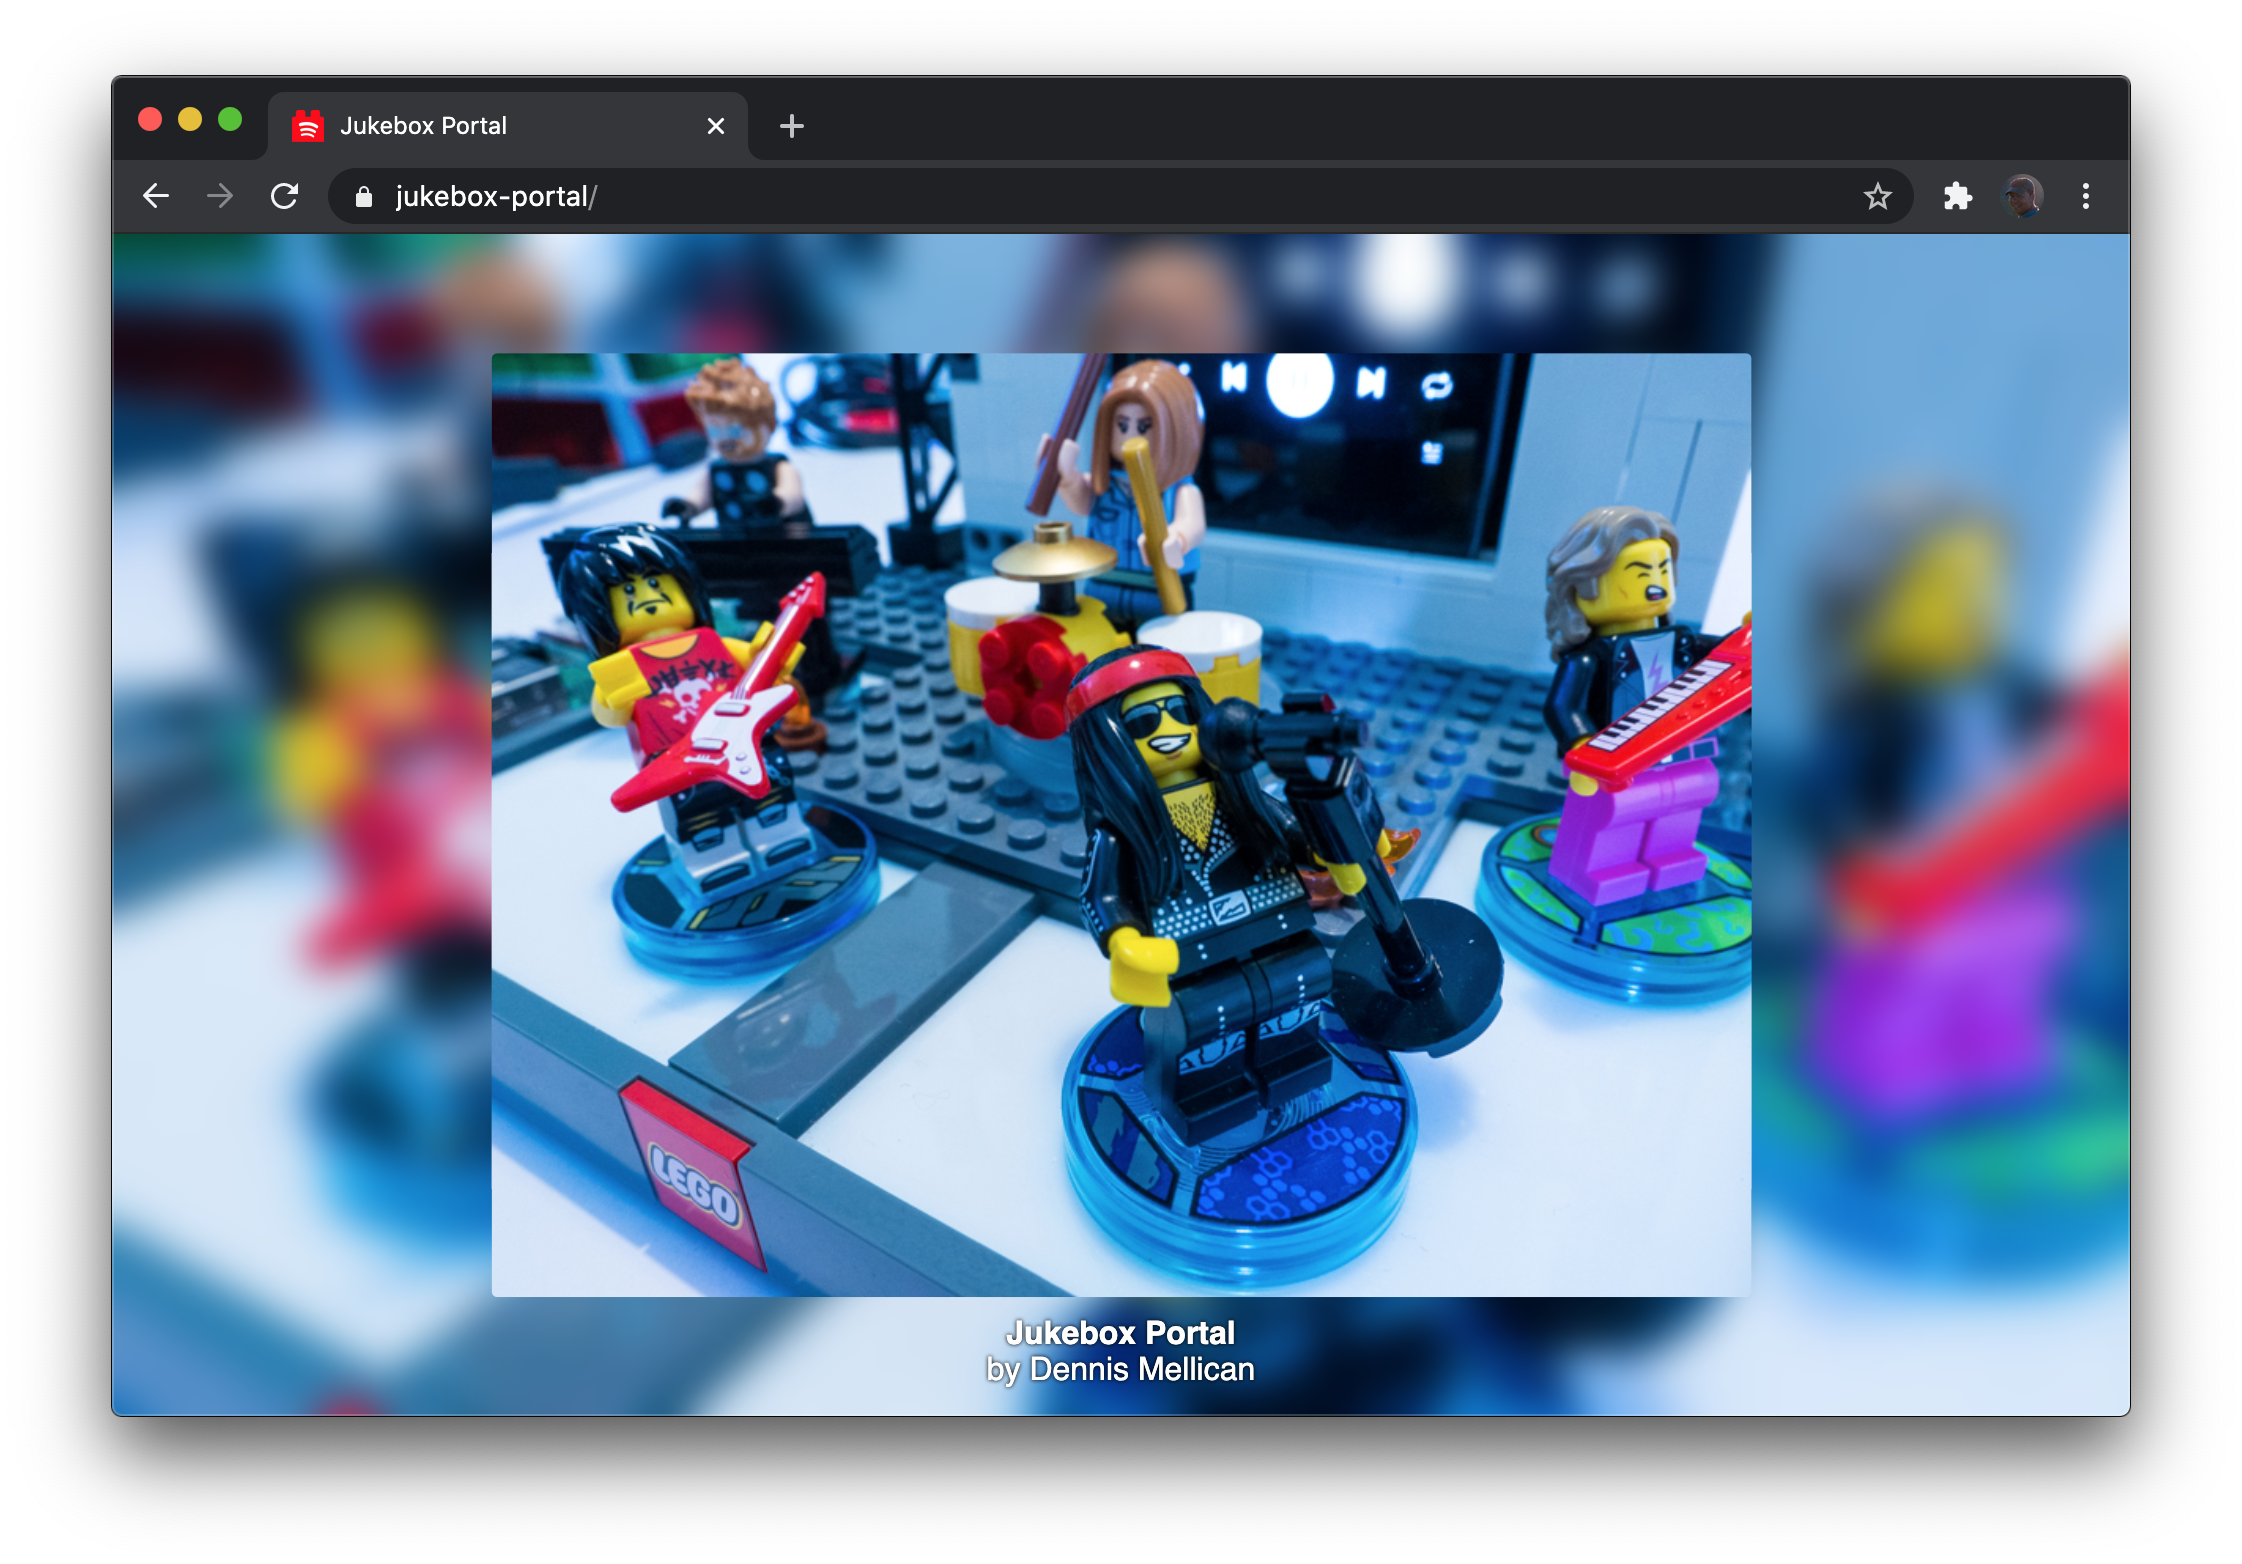The width and height of the screenshot is (2242, 1564).
Task: Go back to the previous page
Action: pyautogui.click(x=156, y=196)
